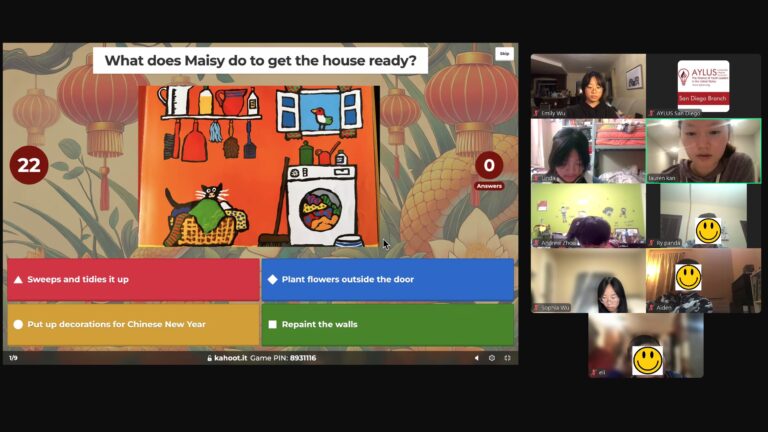The width and height of the screenshot is (768, 432).
Task: Click the diamond shape on the blue answer
Action: (x=273, y=280)
